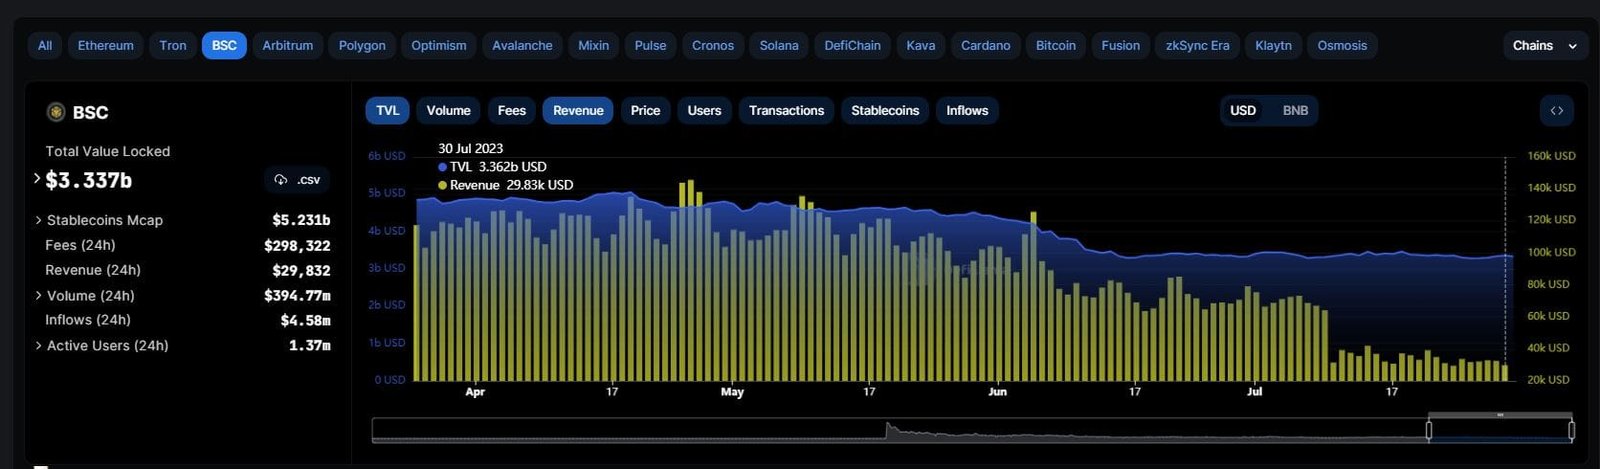Toggle the Revenue chart metric
This screenshot has height=469, width=1600.
[x=578, y=110]
